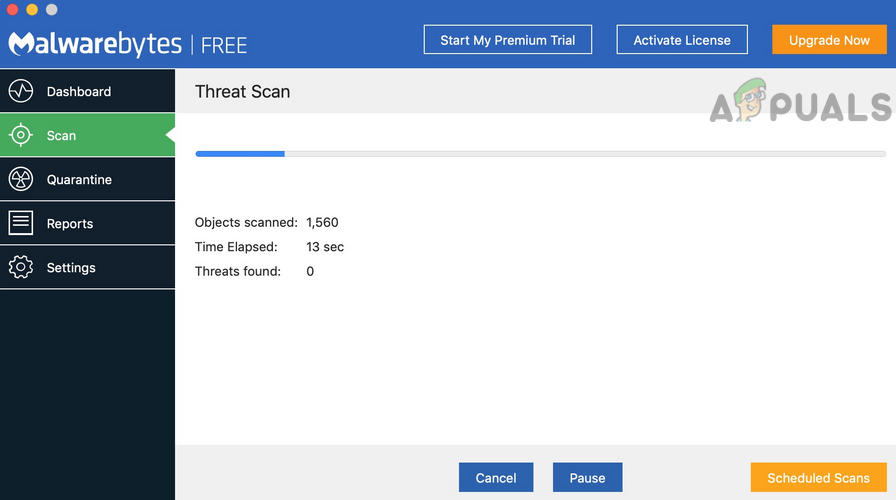Click the Scan target icon
Screen dimensions: 896x500
pos(21,135)
